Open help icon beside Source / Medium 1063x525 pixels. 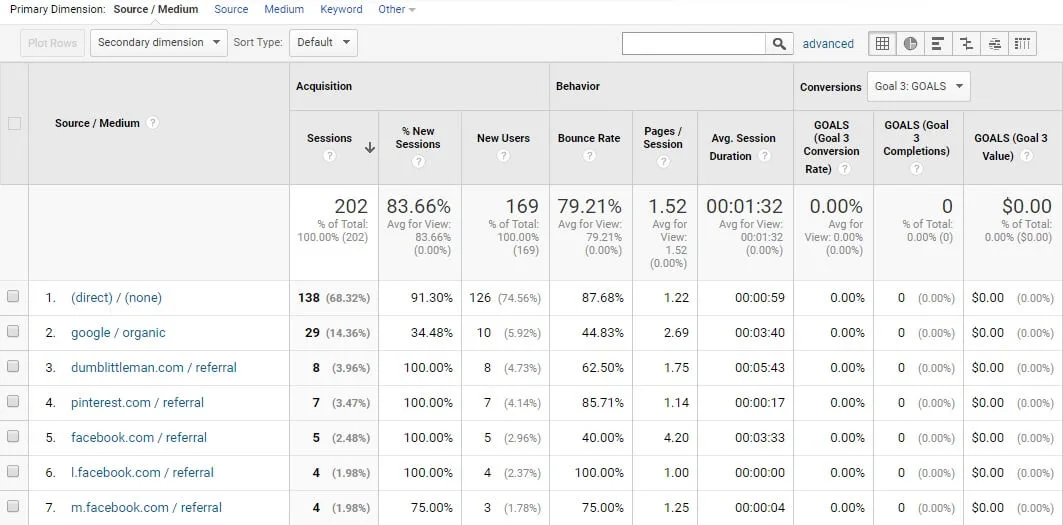153,123
